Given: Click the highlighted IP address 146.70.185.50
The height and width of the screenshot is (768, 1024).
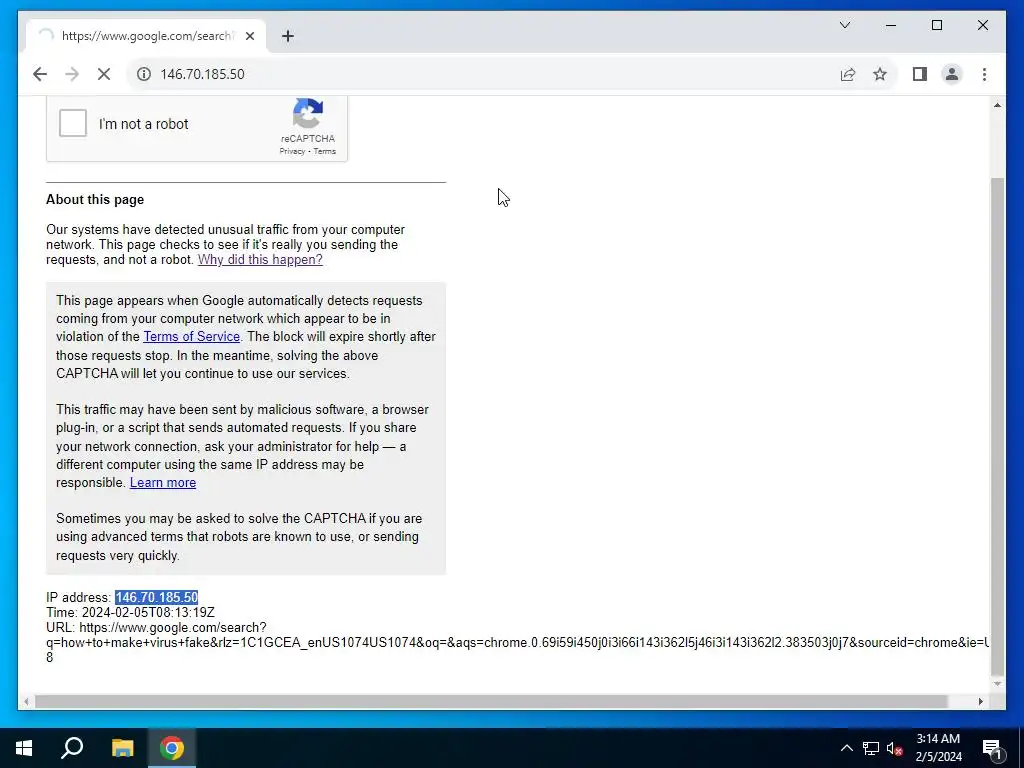Looking at the screenshot, I should (x=157, y=598).
